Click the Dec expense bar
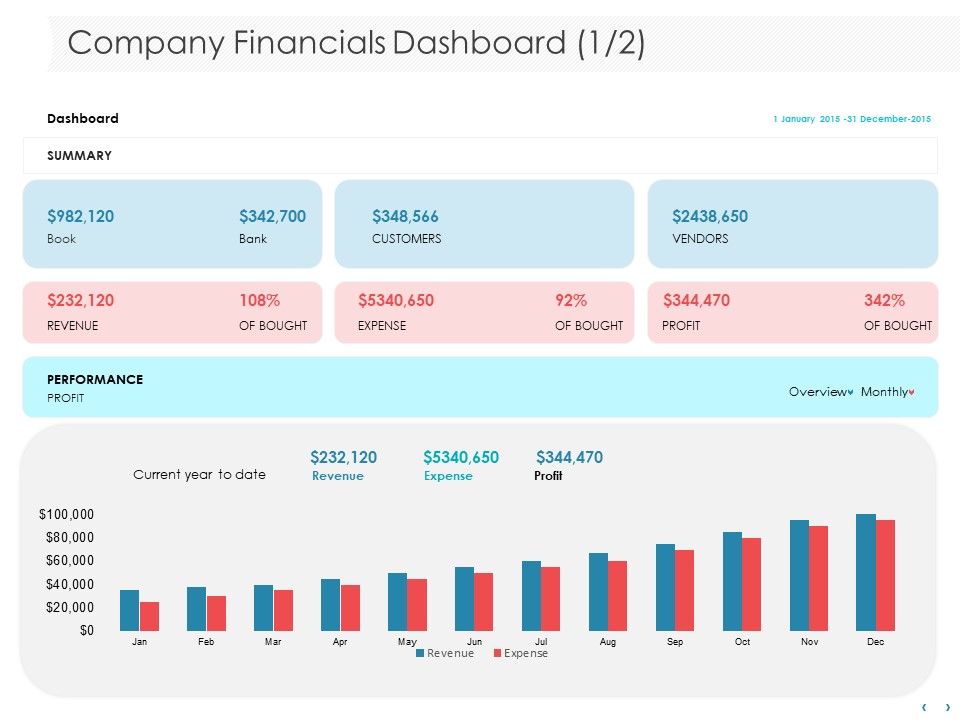The image size is (960, 720). [885, 576]
